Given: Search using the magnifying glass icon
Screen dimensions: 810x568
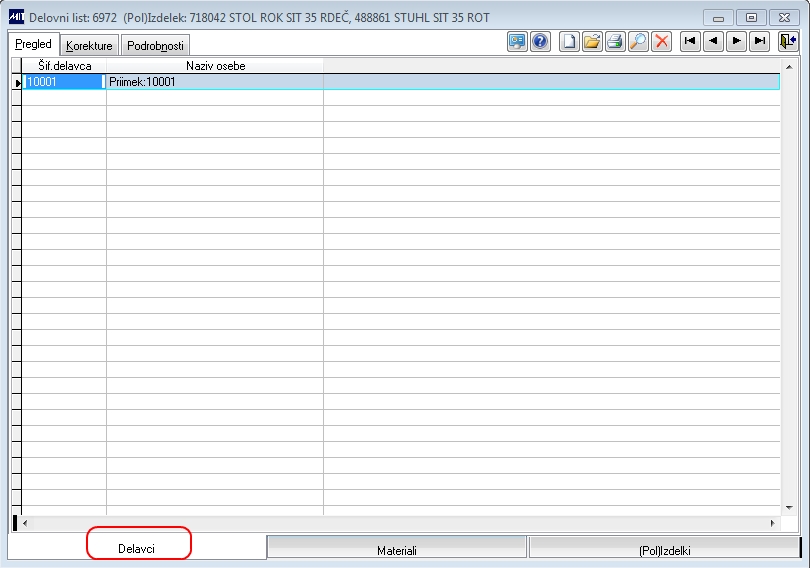Looking at the screenshot, I should pos(638,42).
